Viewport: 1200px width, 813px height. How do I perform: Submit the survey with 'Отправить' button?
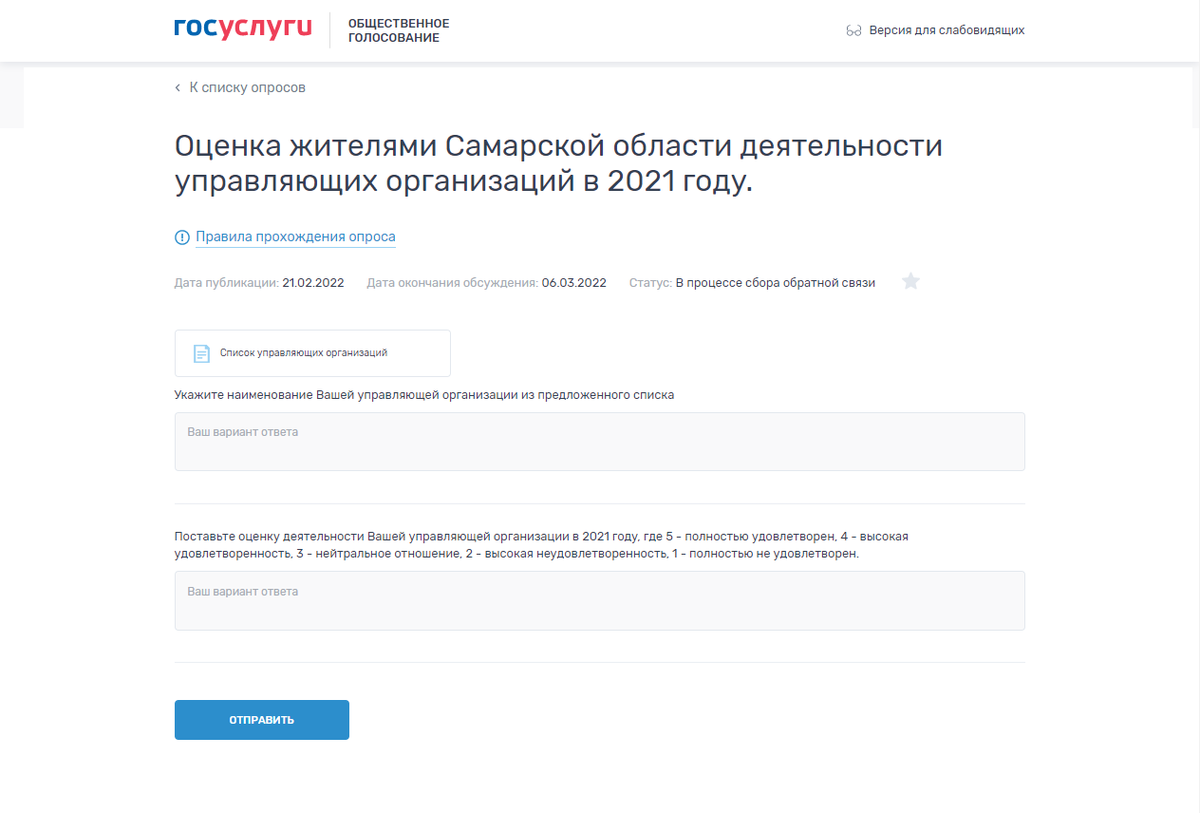(262, 720)
